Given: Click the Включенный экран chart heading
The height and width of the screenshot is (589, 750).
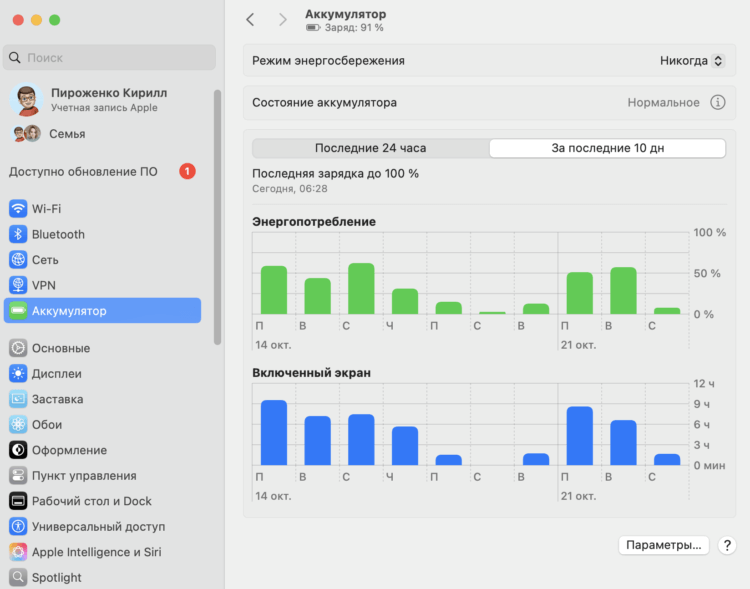Looking at the screenshot, I should tap(311, 373).
